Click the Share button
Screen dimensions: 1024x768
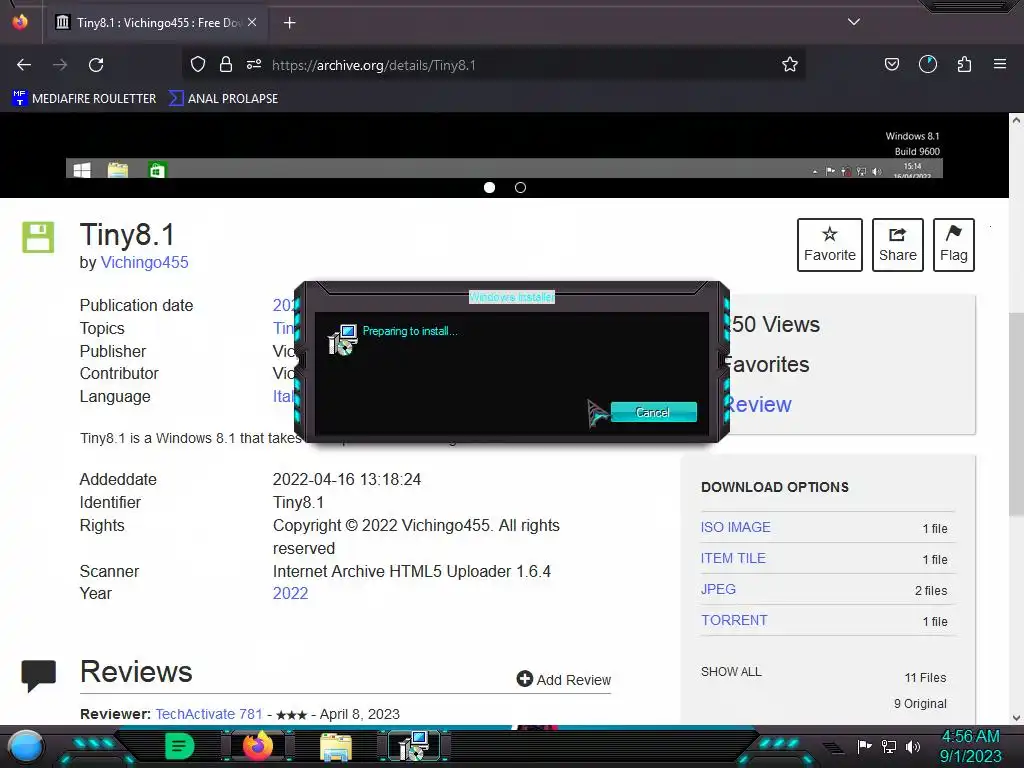pyautogui.click(x=897, y=245)
